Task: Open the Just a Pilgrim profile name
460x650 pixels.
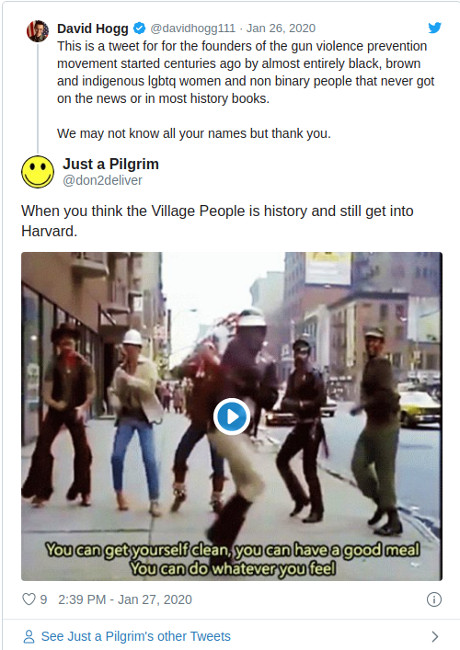Action: [x=111, y=164]
